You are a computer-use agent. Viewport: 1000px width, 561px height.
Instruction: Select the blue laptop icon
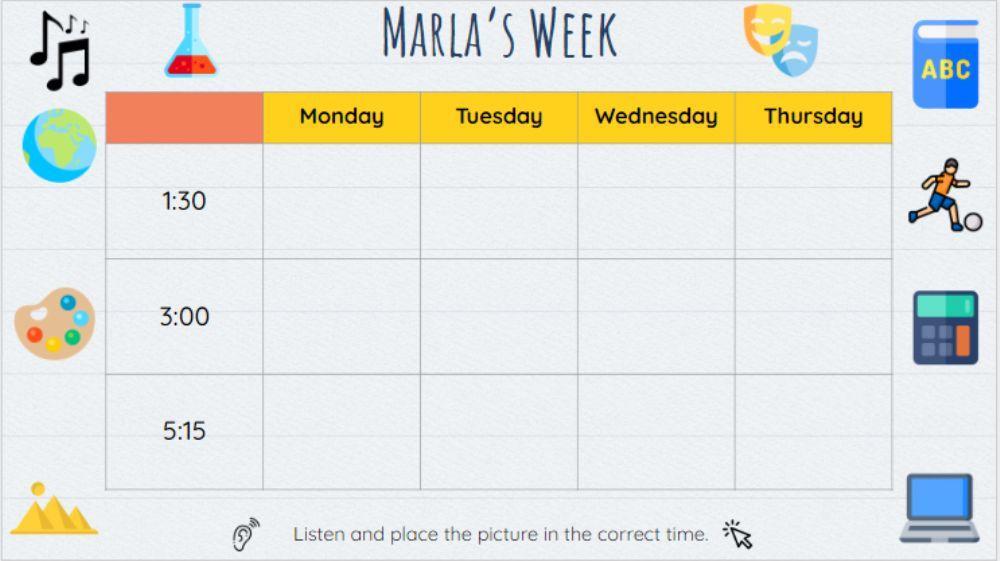click(x=939, y=508)
